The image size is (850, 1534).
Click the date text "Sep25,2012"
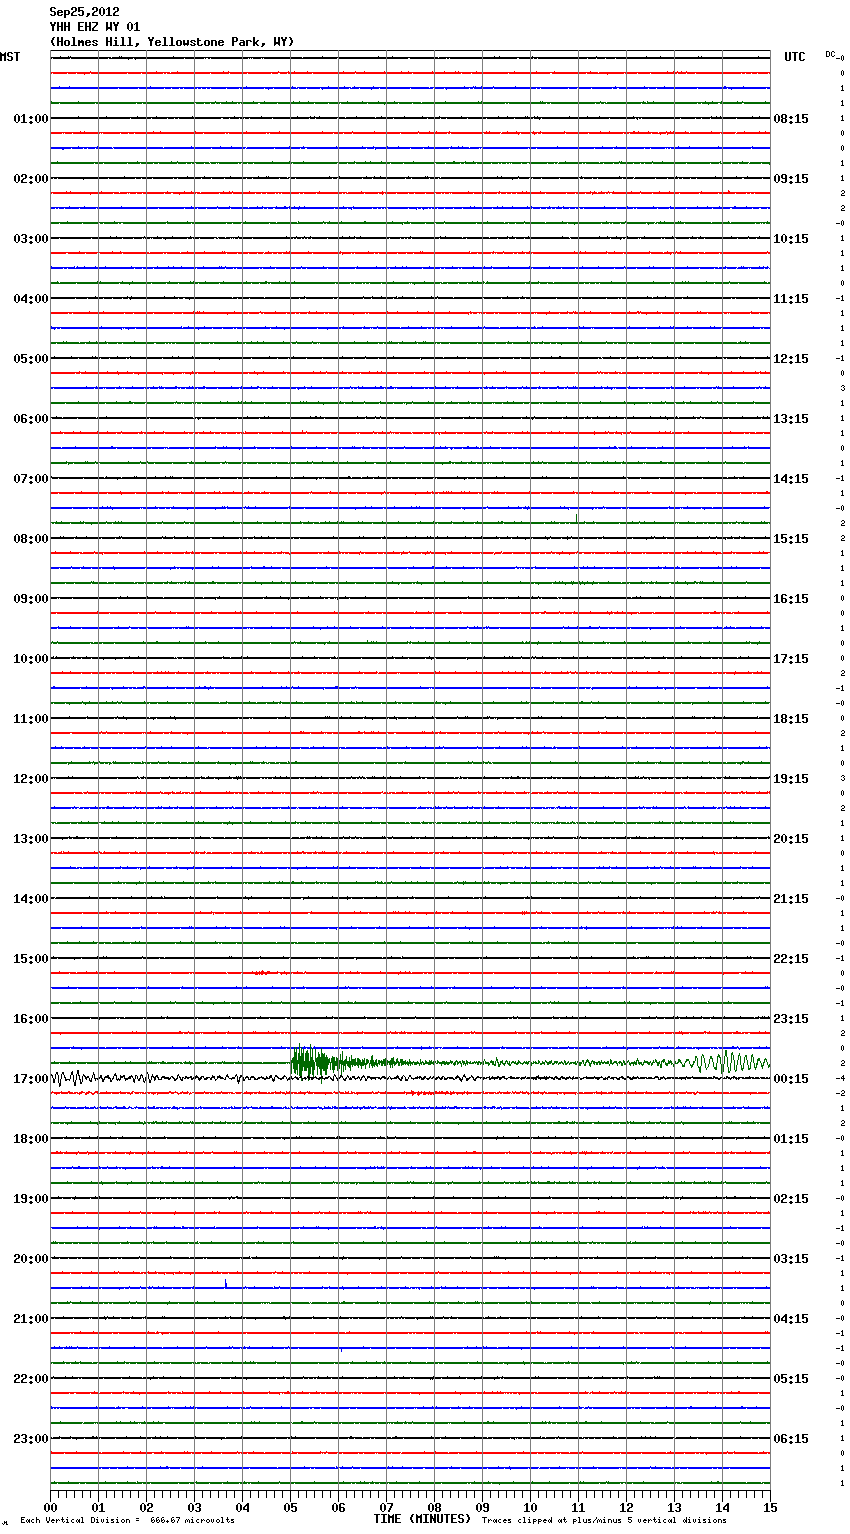pyautogui.click(x=84, y=12)
